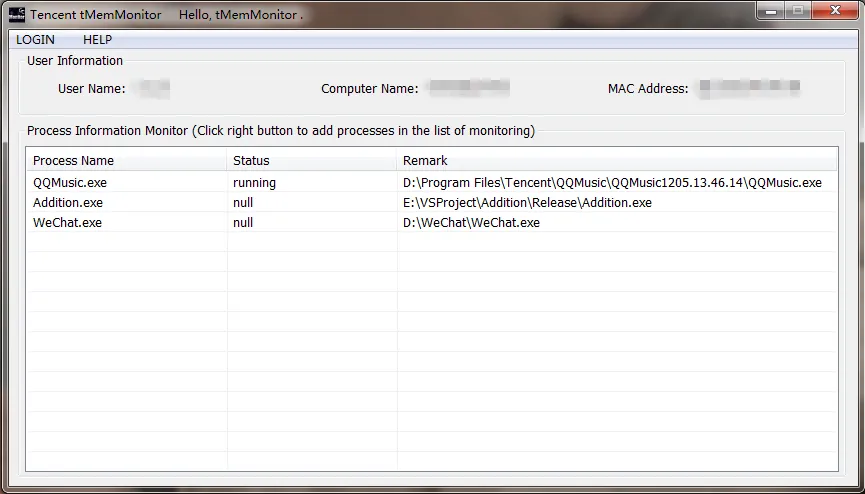Click the tMemMonitor app icon in title bar
This screenshot has height=494, width=865.
[17, 14]
